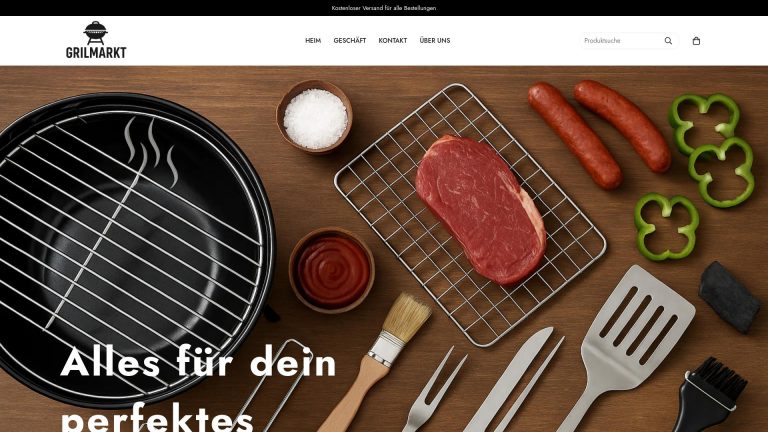Click the kettle grill logo icon
Image resolution: width=768 pixels, height=432 pixels.
[x=96, y=33]
